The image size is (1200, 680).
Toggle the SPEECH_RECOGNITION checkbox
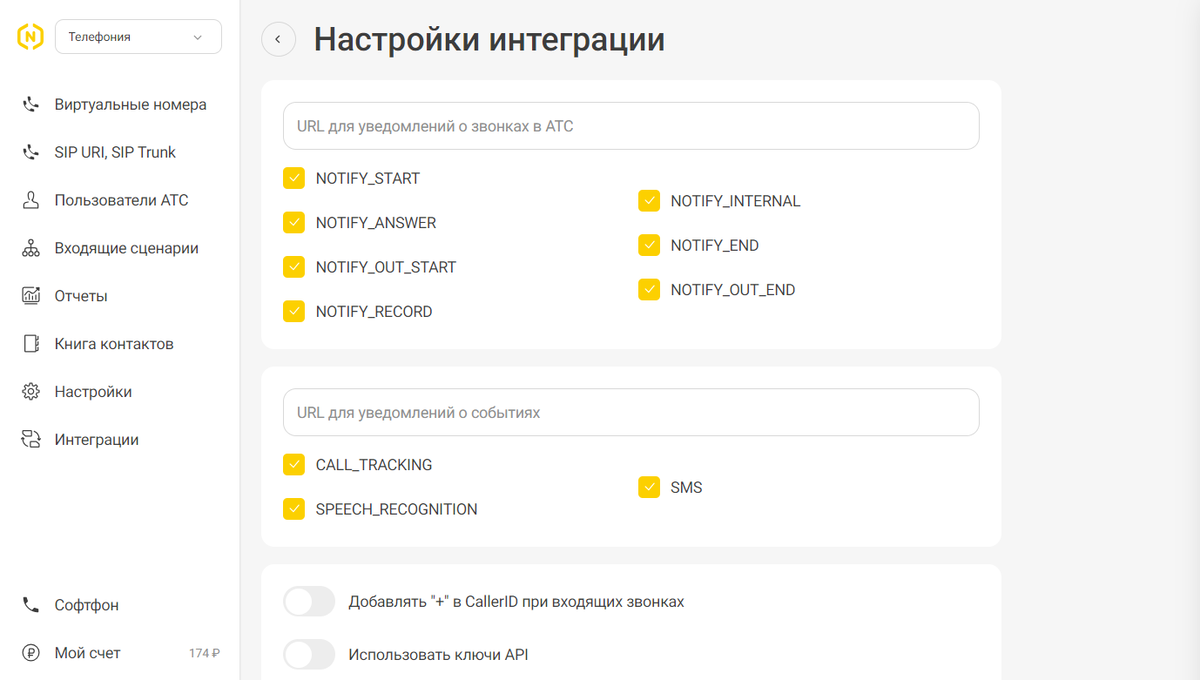294,509
